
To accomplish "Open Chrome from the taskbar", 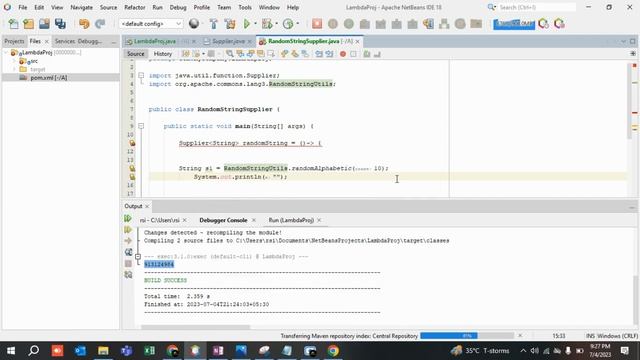I will click(333, 351).
